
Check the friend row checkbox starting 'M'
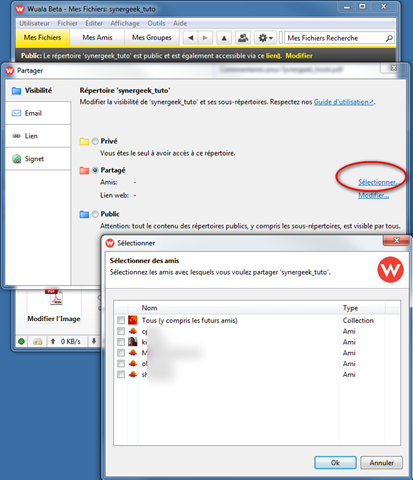[121, 353]
